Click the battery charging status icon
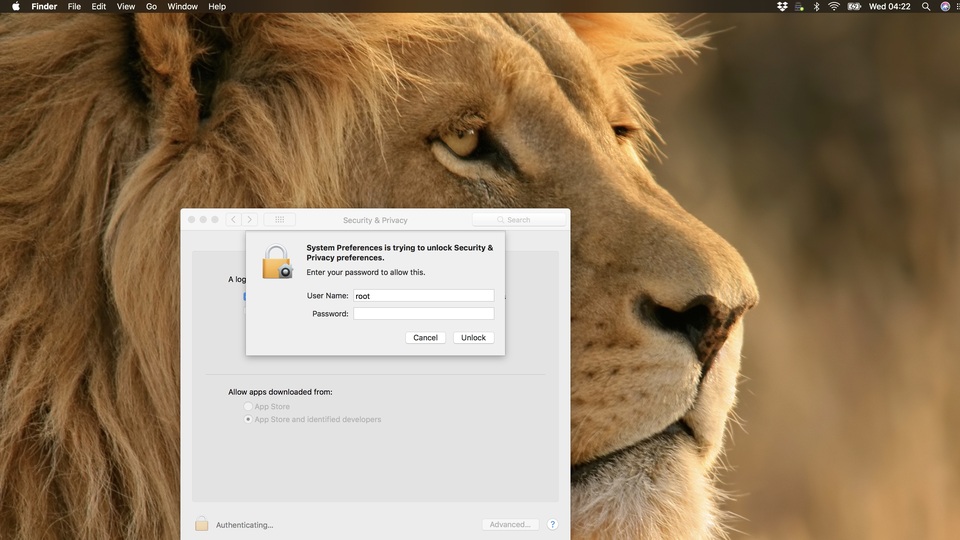 (x=853, y=7)
